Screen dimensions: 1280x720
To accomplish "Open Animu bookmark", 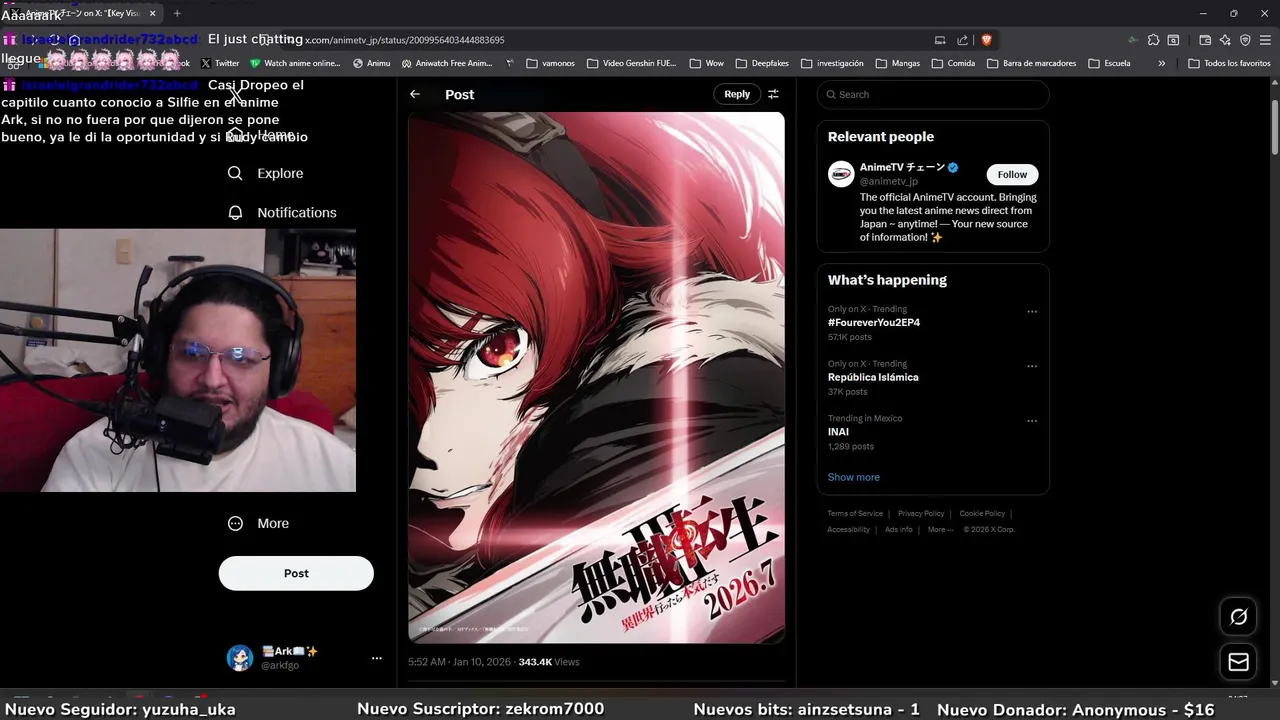I will [x=371, y=63].
